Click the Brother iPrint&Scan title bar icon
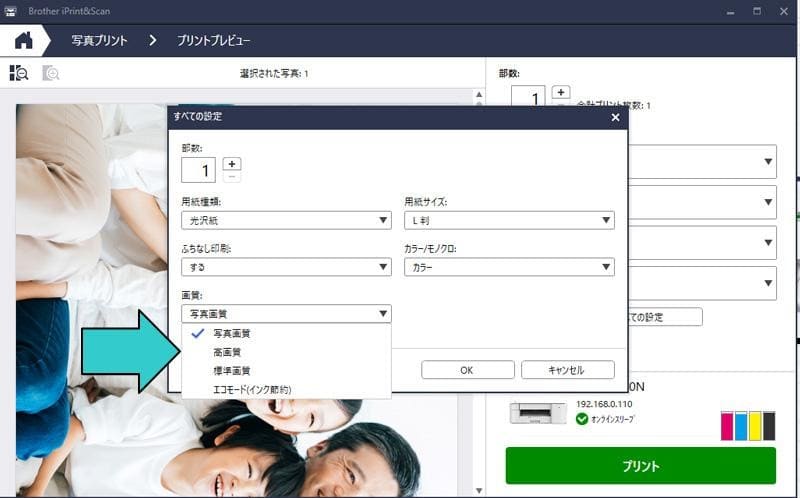 [x=10, y=11]
